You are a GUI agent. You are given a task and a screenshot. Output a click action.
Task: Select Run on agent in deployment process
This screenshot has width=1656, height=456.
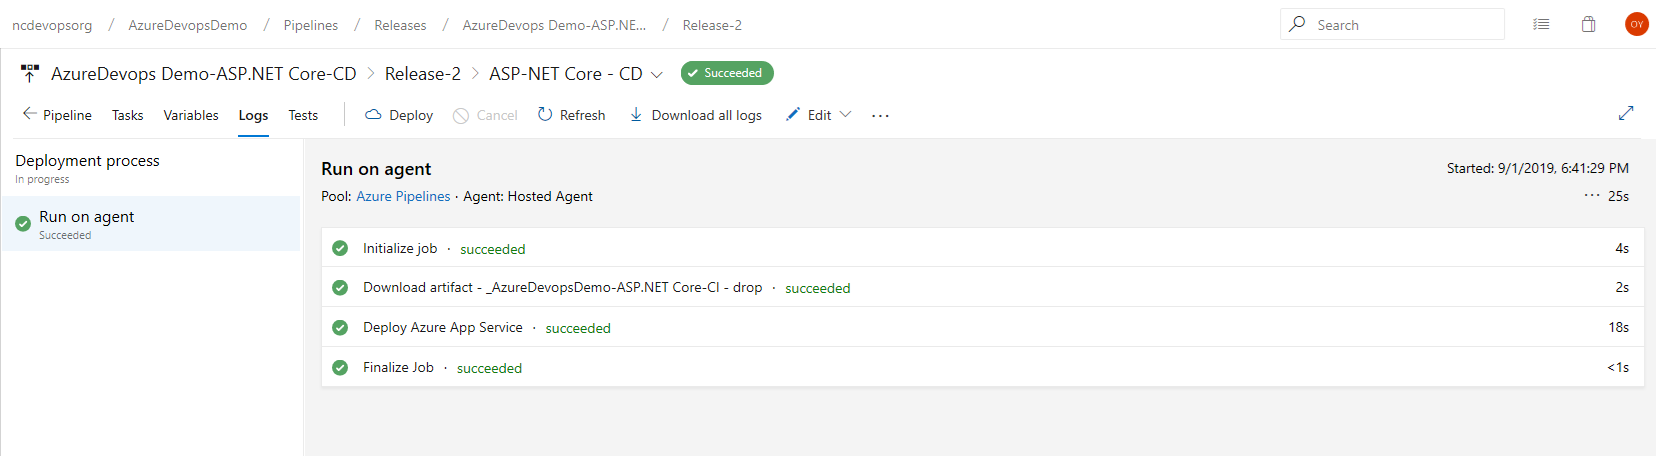pos(151,224)
